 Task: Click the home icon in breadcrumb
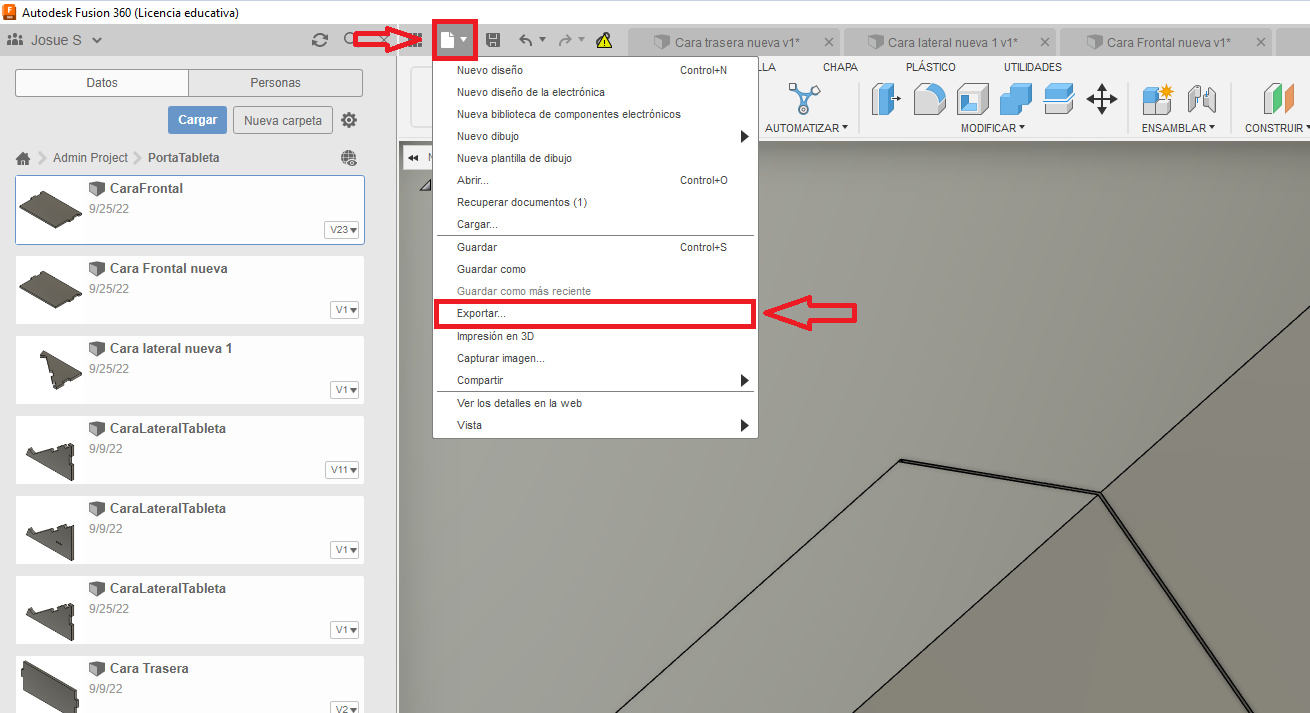(23, 158)
